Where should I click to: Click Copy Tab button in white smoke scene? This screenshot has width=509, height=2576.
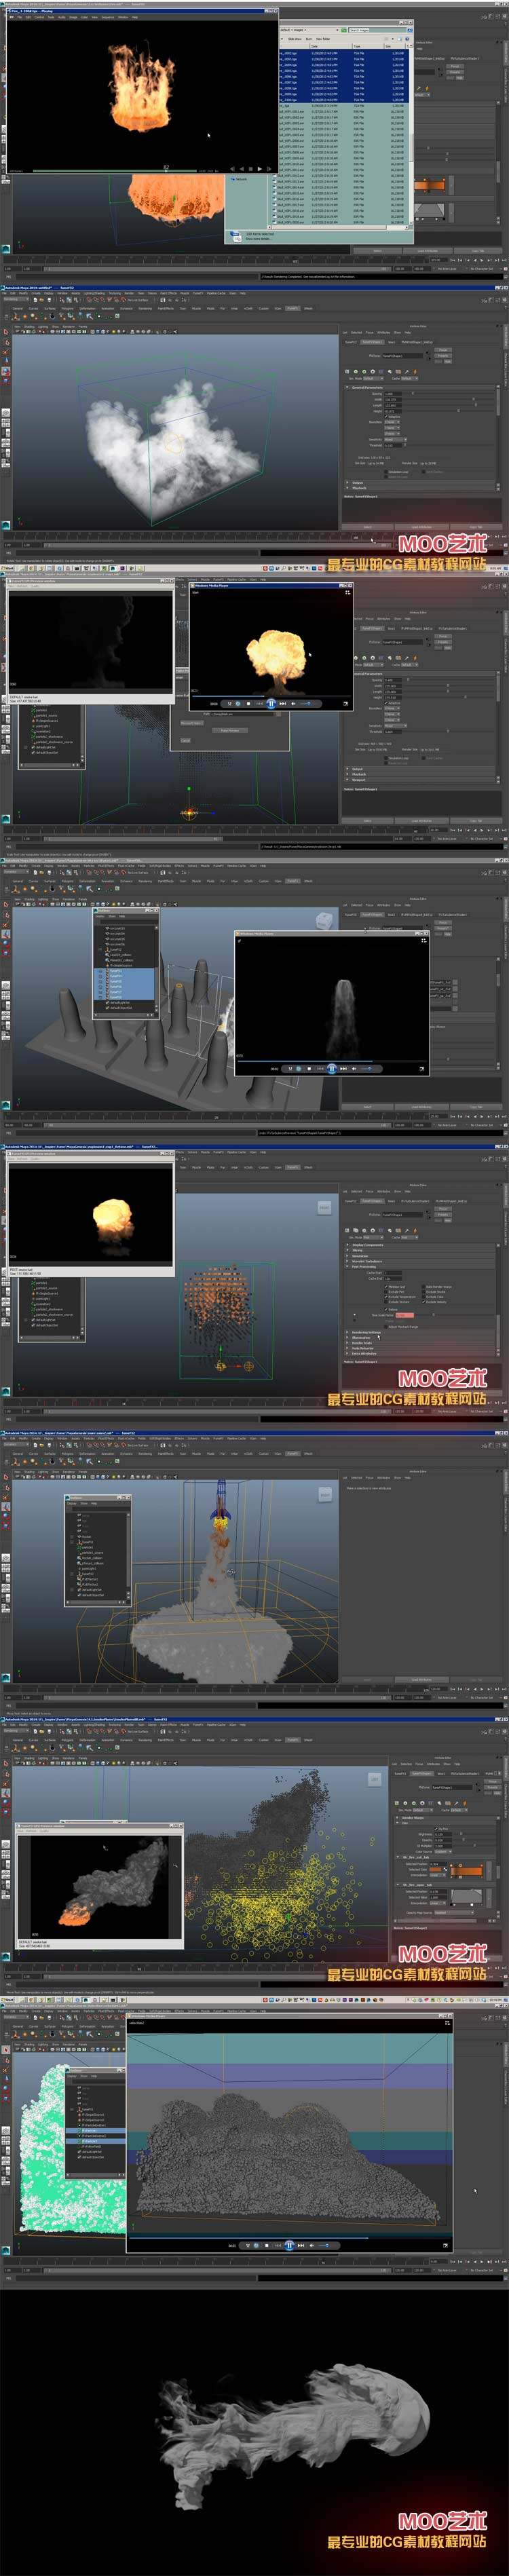point(477,528)
